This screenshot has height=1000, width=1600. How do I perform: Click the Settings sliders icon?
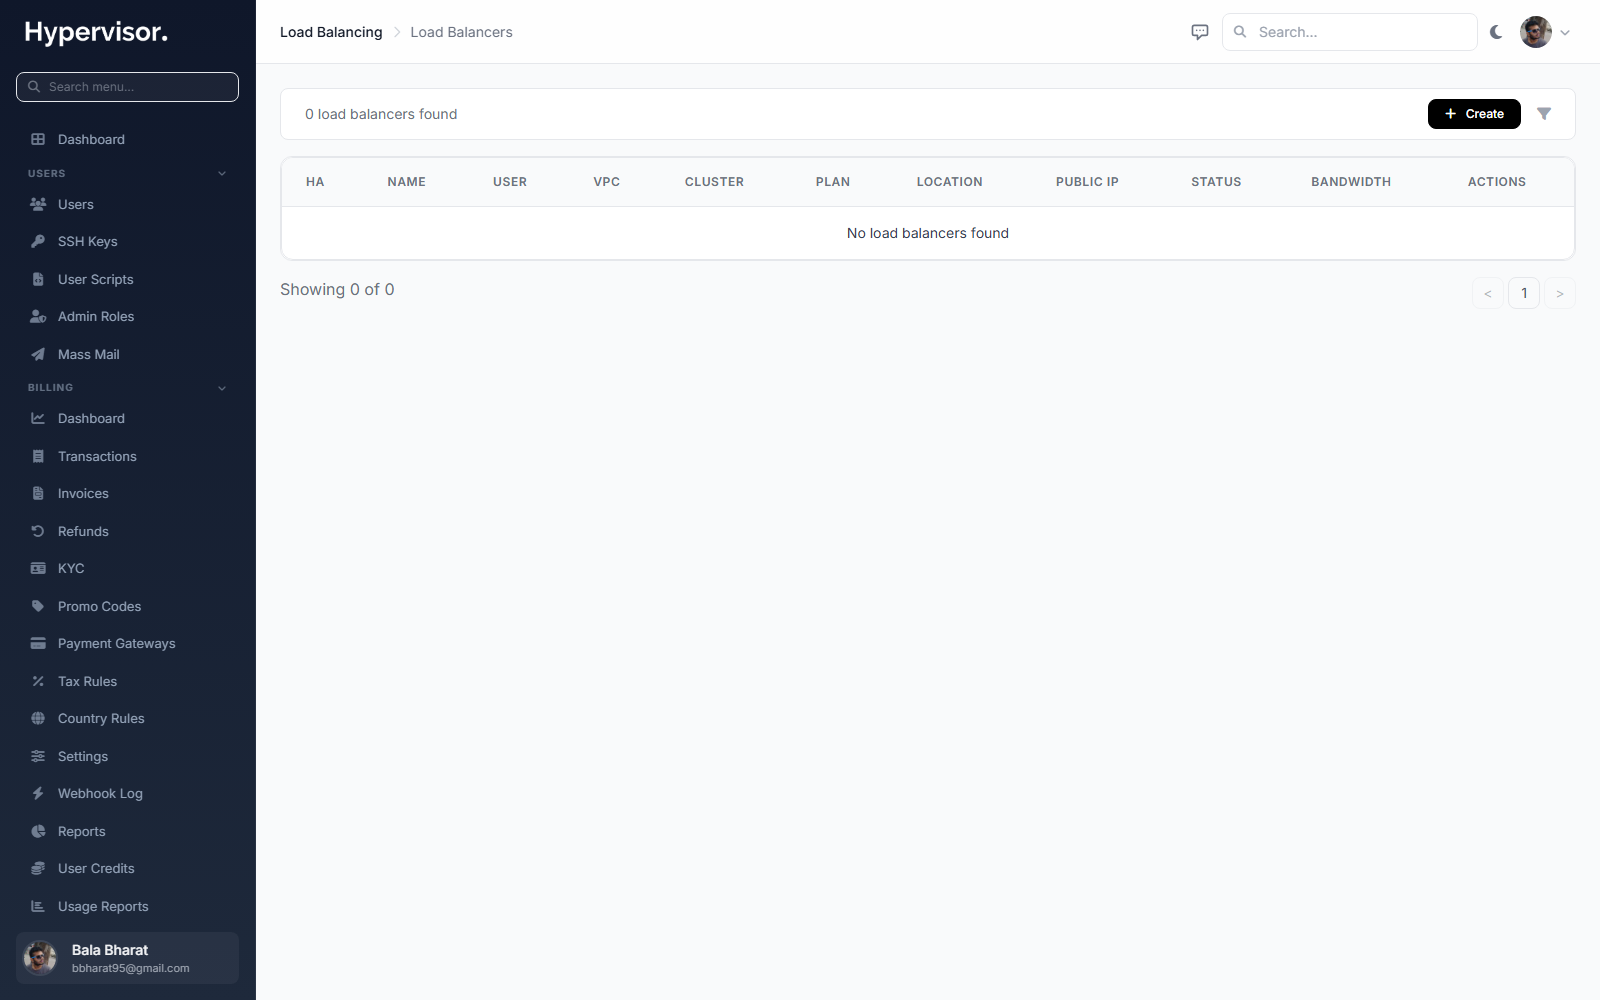(38, 756)
